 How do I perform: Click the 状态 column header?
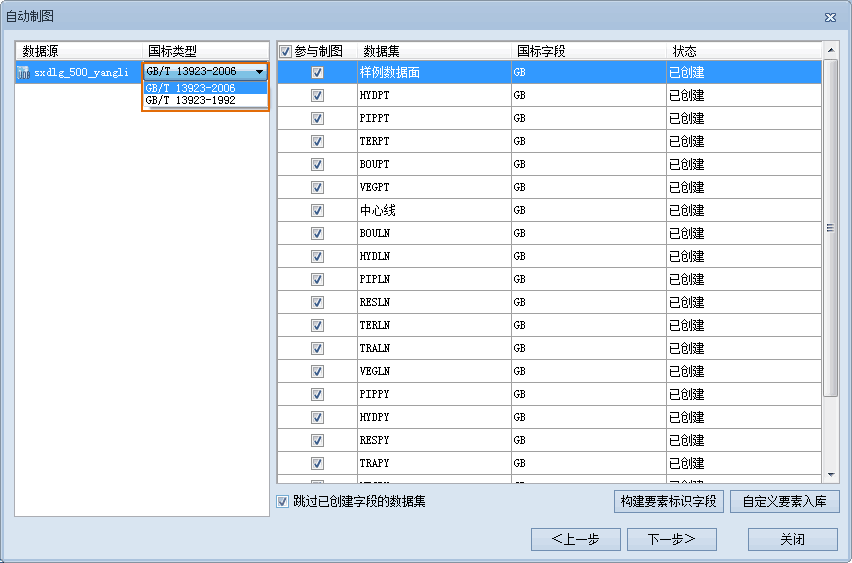pyautogui.click(x=684, y=52)
